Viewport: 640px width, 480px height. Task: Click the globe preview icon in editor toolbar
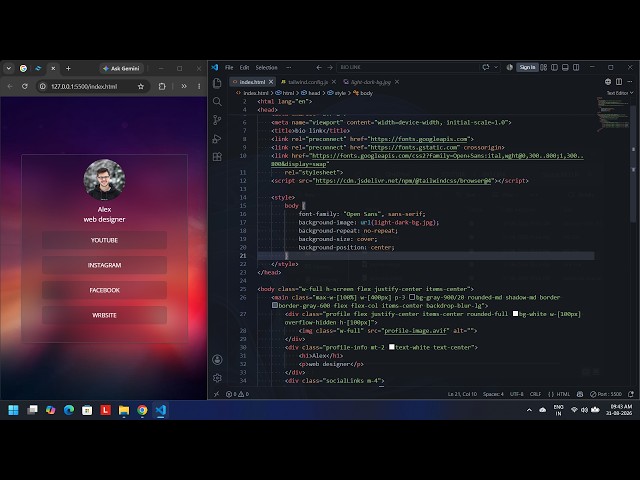tap(608, 82)
